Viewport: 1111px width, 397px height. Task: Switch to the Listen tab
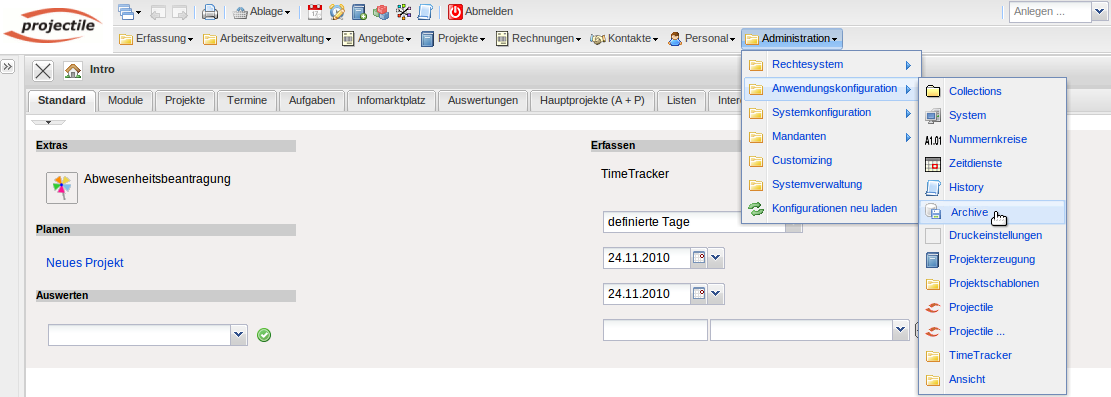tap(682, 101)
